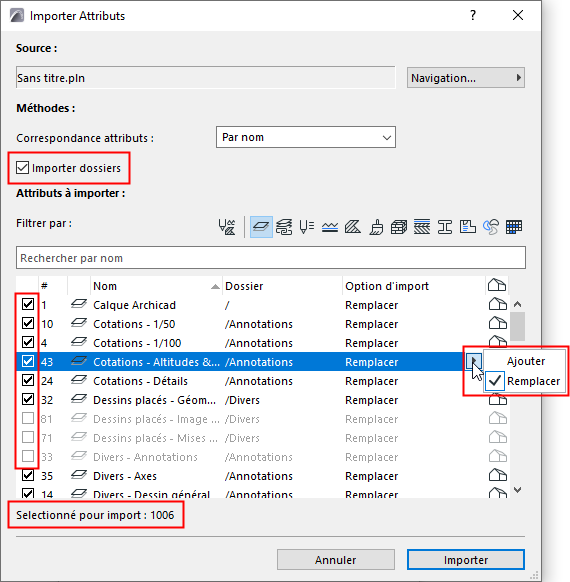Click the Archicad logo in title bar
570x582 pixels.
tap(17, 16)
